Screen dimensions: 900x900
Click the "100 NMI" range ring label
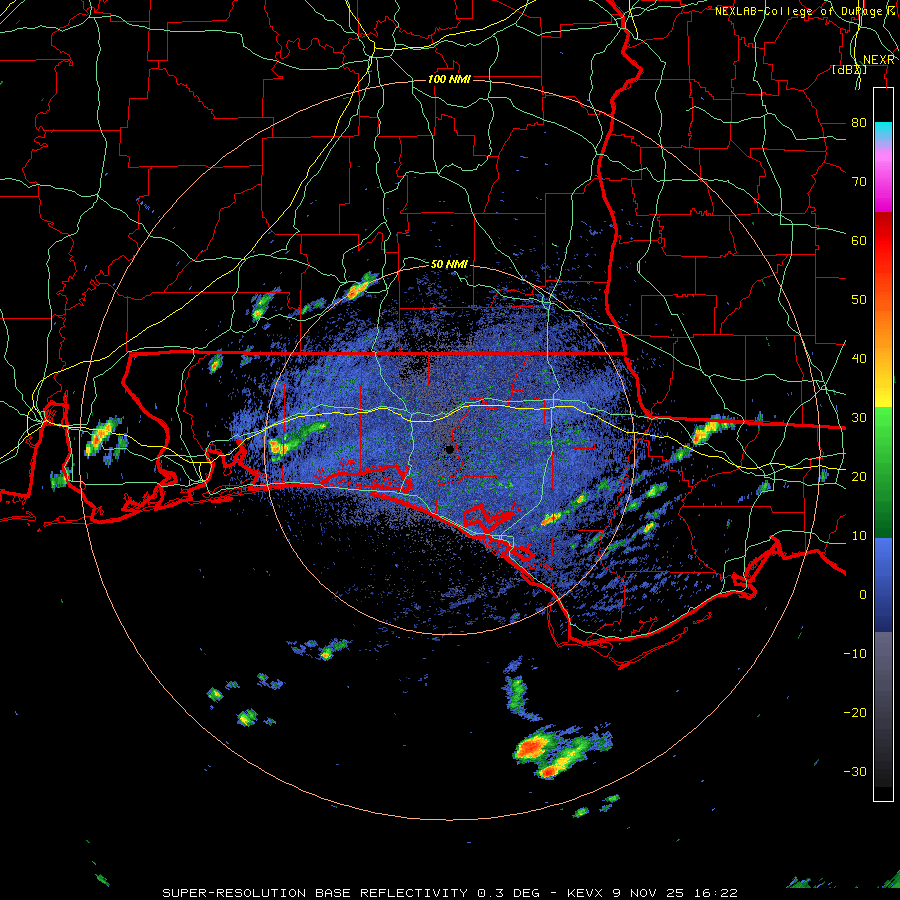449,79
